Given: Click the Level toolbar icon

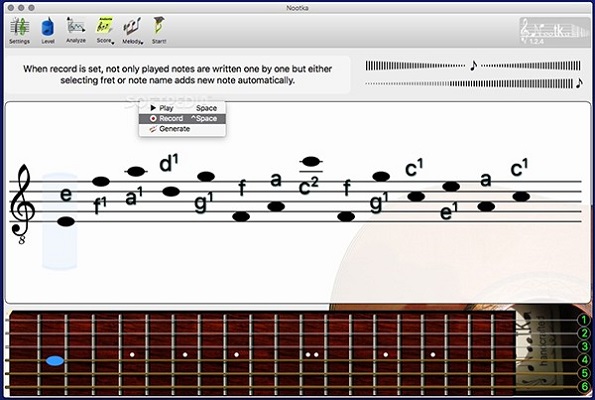Looking at the screenshot, I should [48, 30].
